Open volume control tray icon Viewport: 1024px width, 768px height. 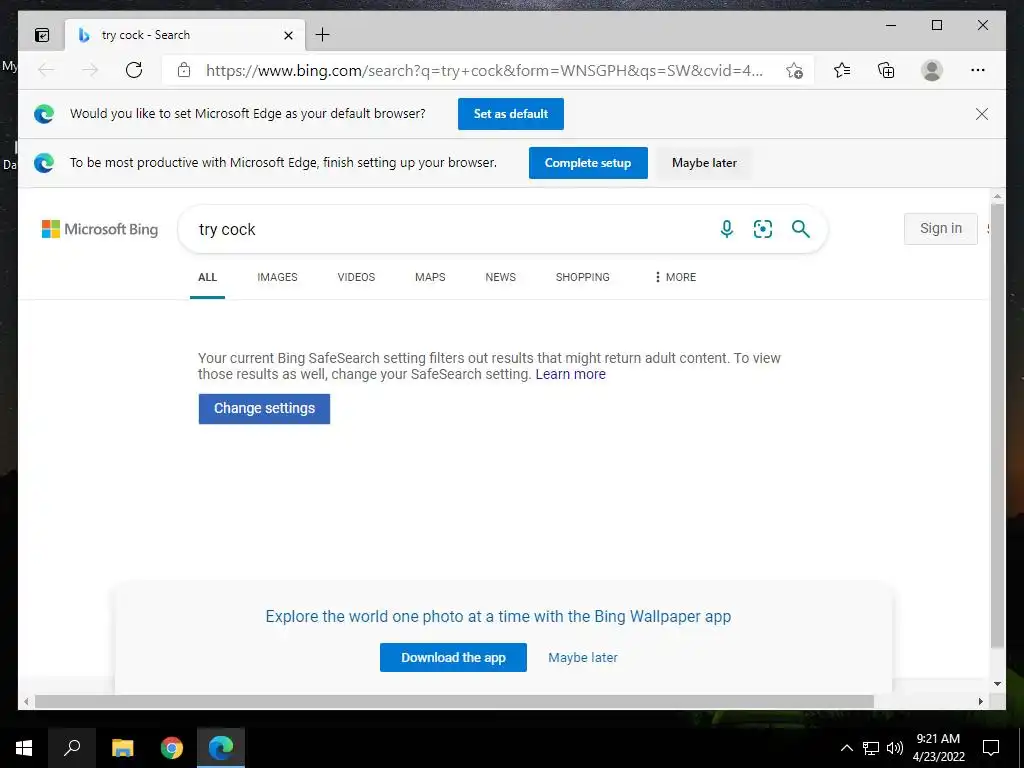click(895, 748)
